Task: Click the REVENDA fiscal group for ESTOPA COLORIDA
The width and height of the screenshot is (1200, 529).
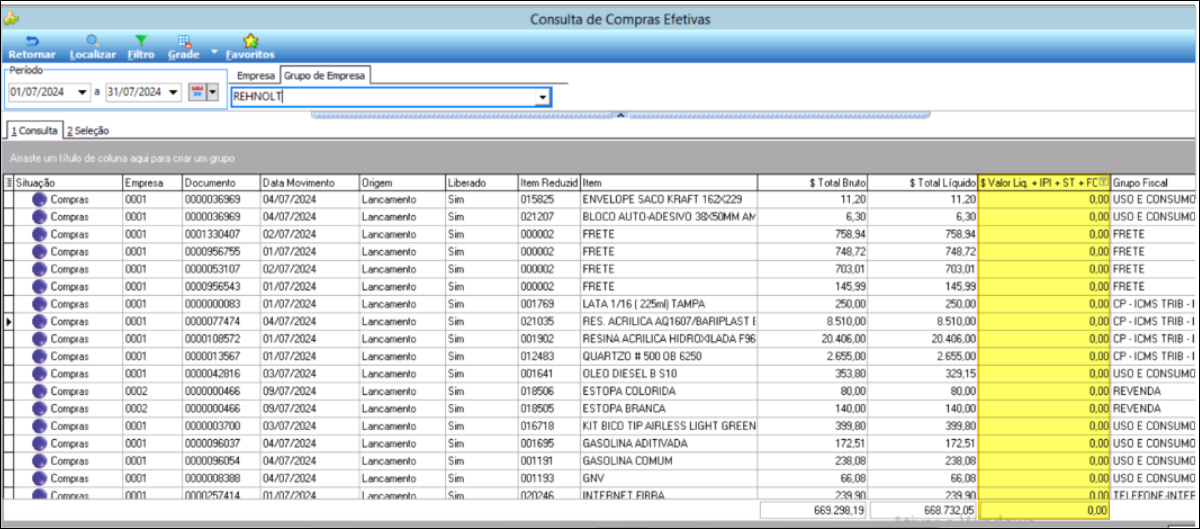Action: [1154, 391]
